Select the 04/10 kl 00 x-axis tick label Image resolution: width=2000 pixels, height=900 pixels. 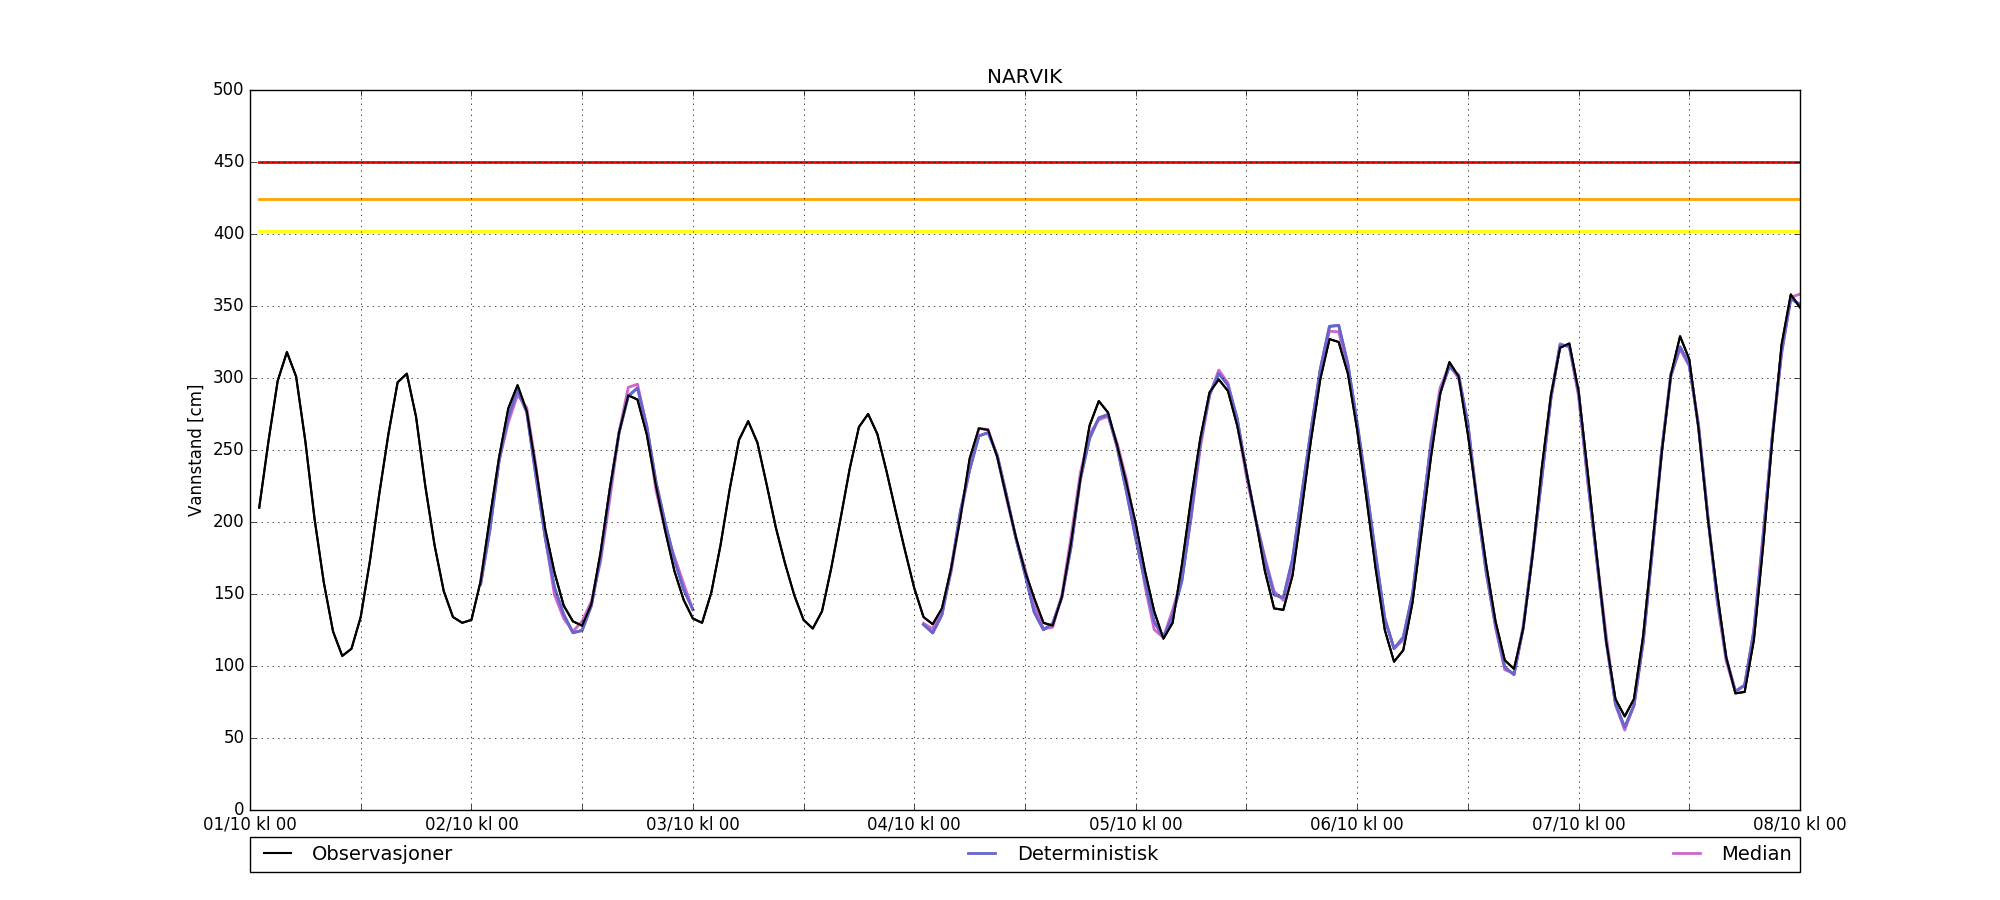click(914, 825)
